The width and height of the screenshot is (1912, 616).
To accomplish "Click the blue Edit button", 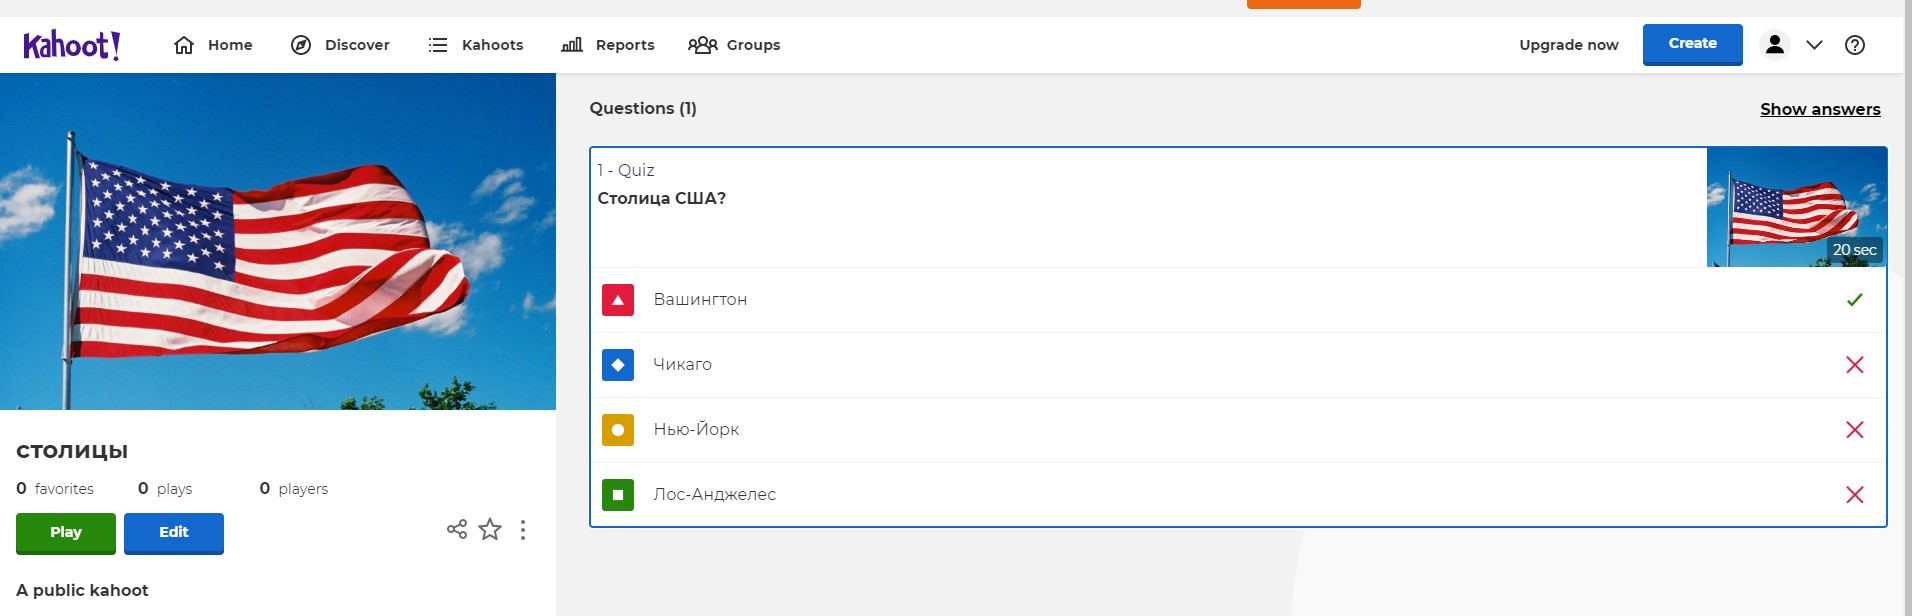I will pos(174,532).
